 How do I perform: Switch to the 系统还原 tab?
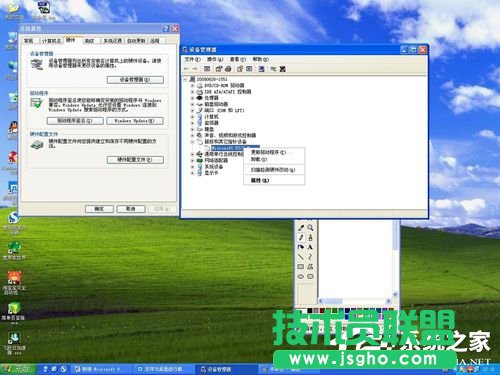112,41
